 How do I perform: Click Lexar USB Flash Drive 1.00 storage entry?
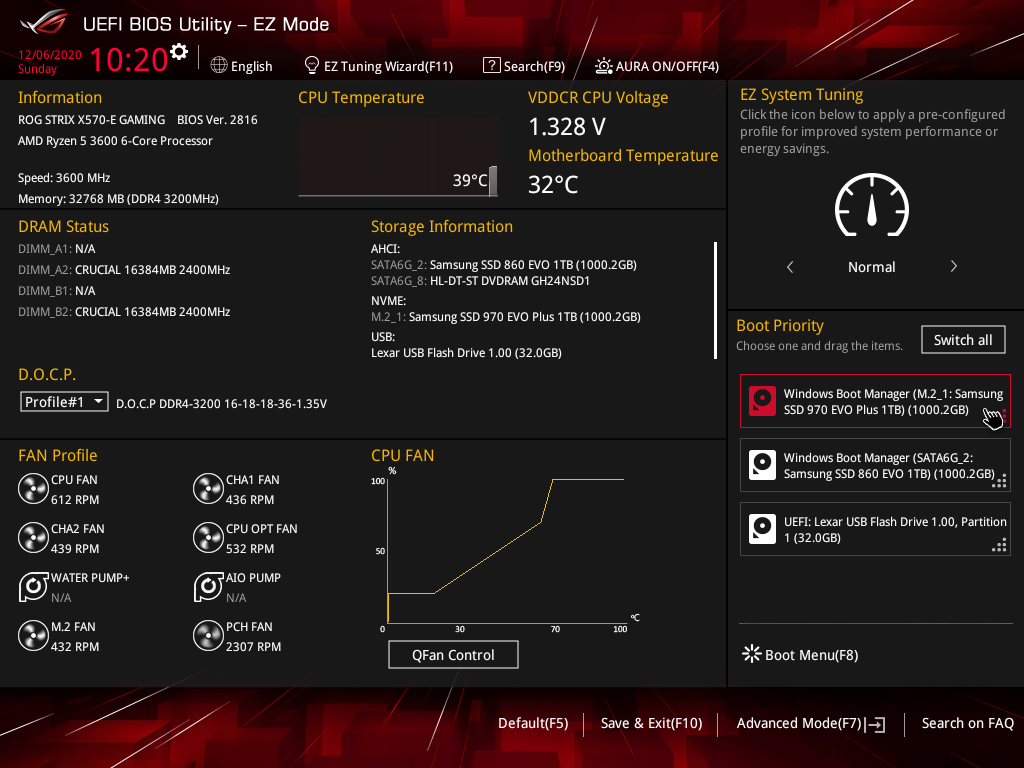tap(466, 353)
